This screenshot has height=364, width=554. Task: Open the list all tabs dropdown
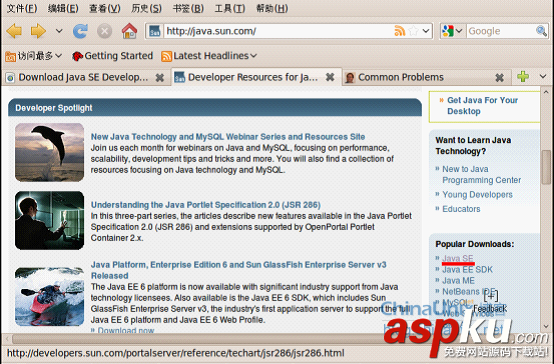[543, 76]
